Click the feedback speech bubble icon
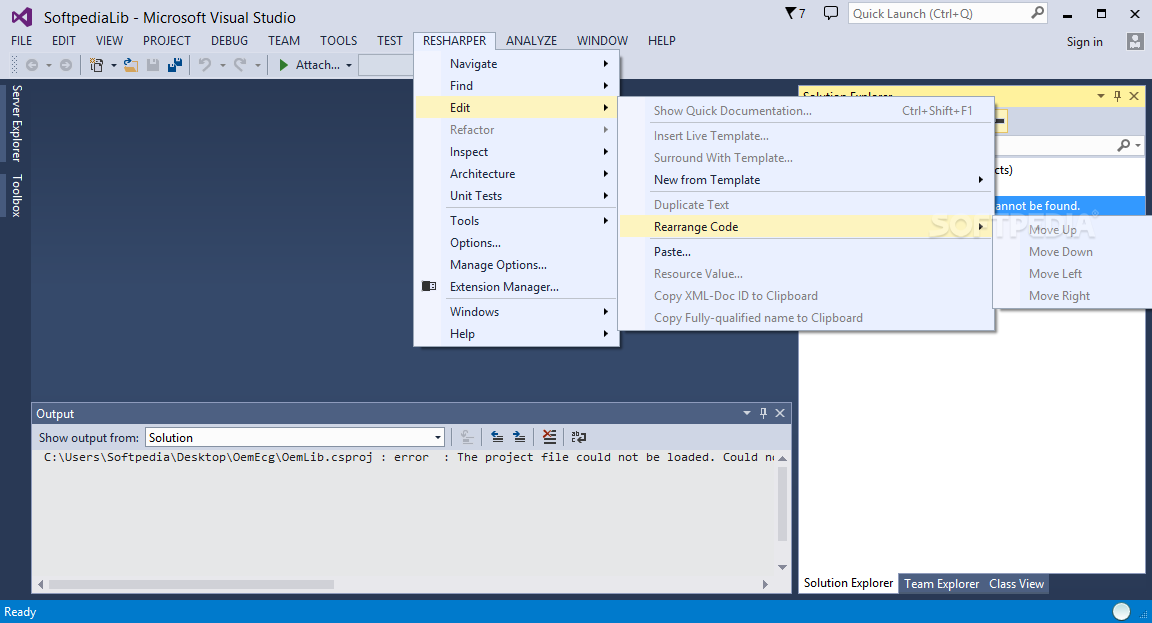Screen dimensions: 1152x623 click(x=831, y=13)
